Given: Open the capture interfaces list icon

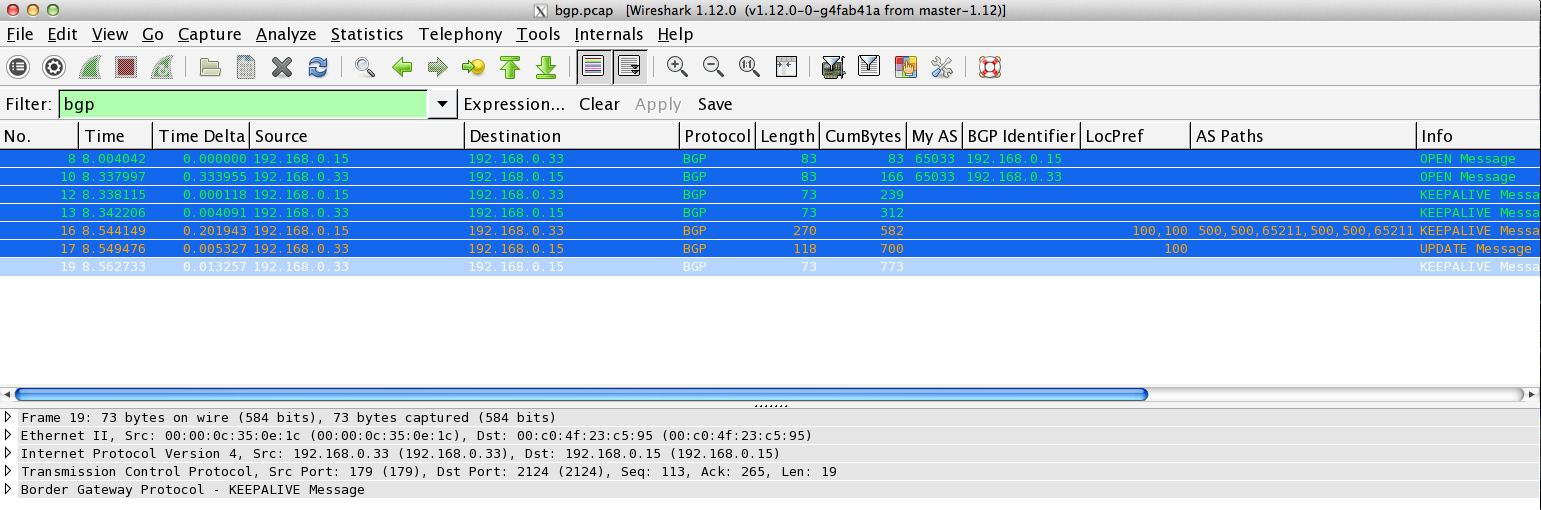Looking at the screenshot, I should (18, 67).
